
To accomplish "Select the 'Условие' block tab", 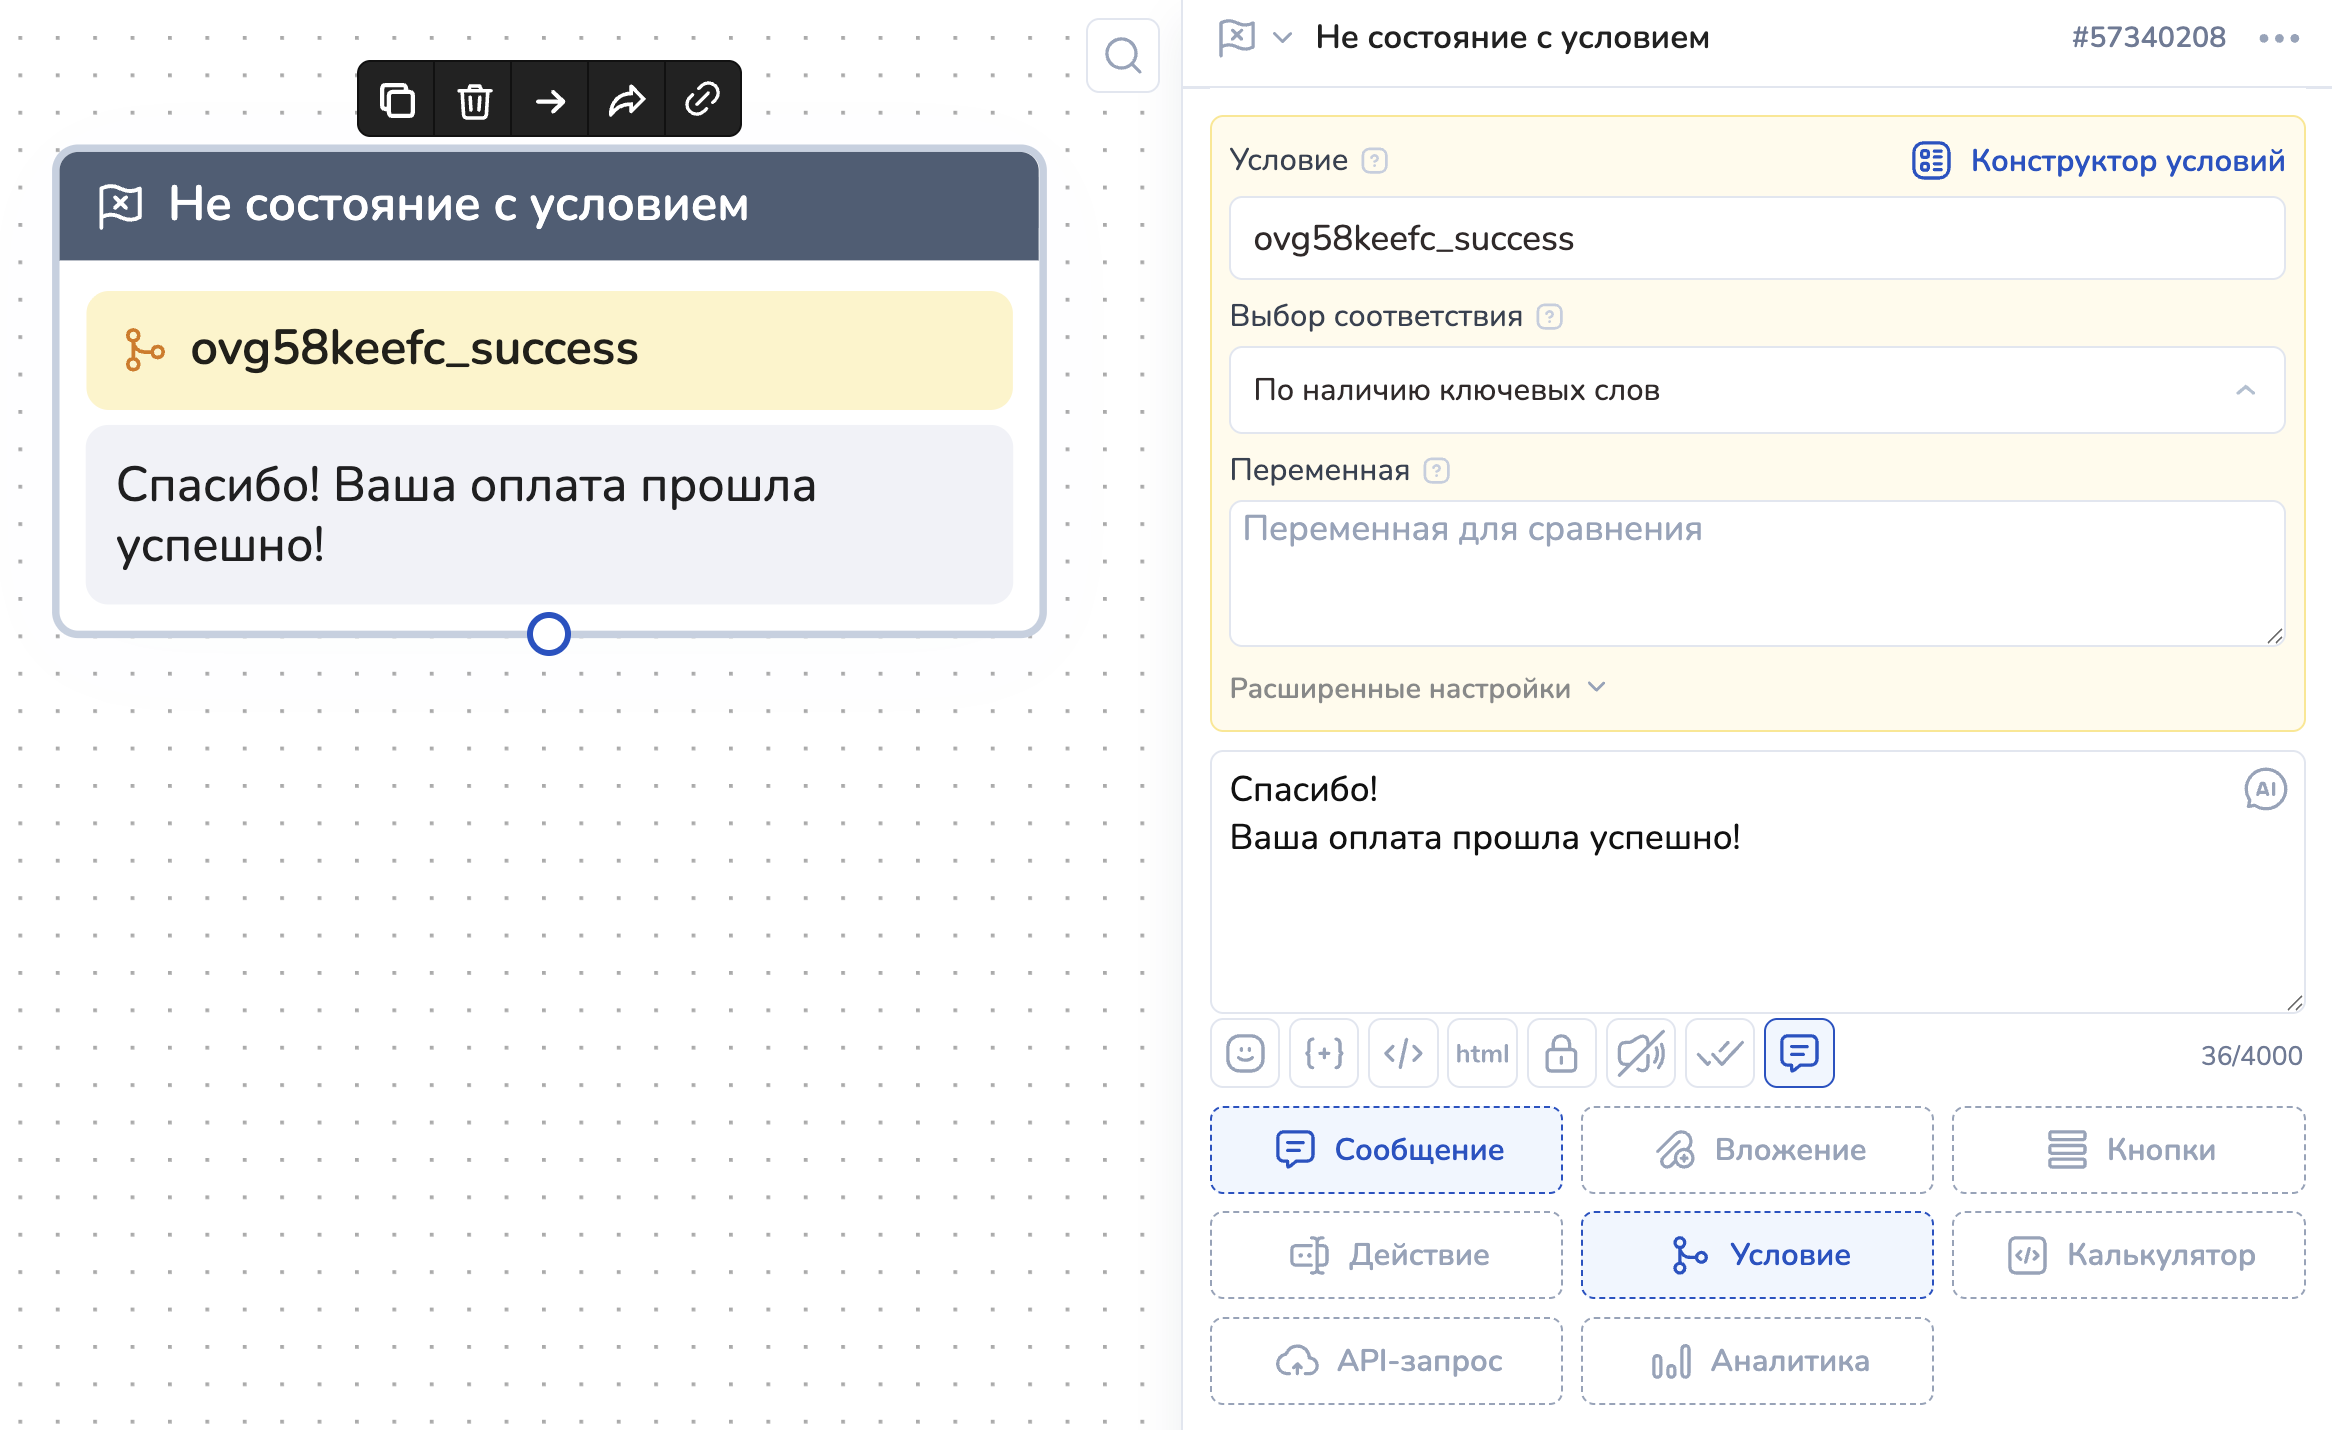I will pos(1756,1255).
